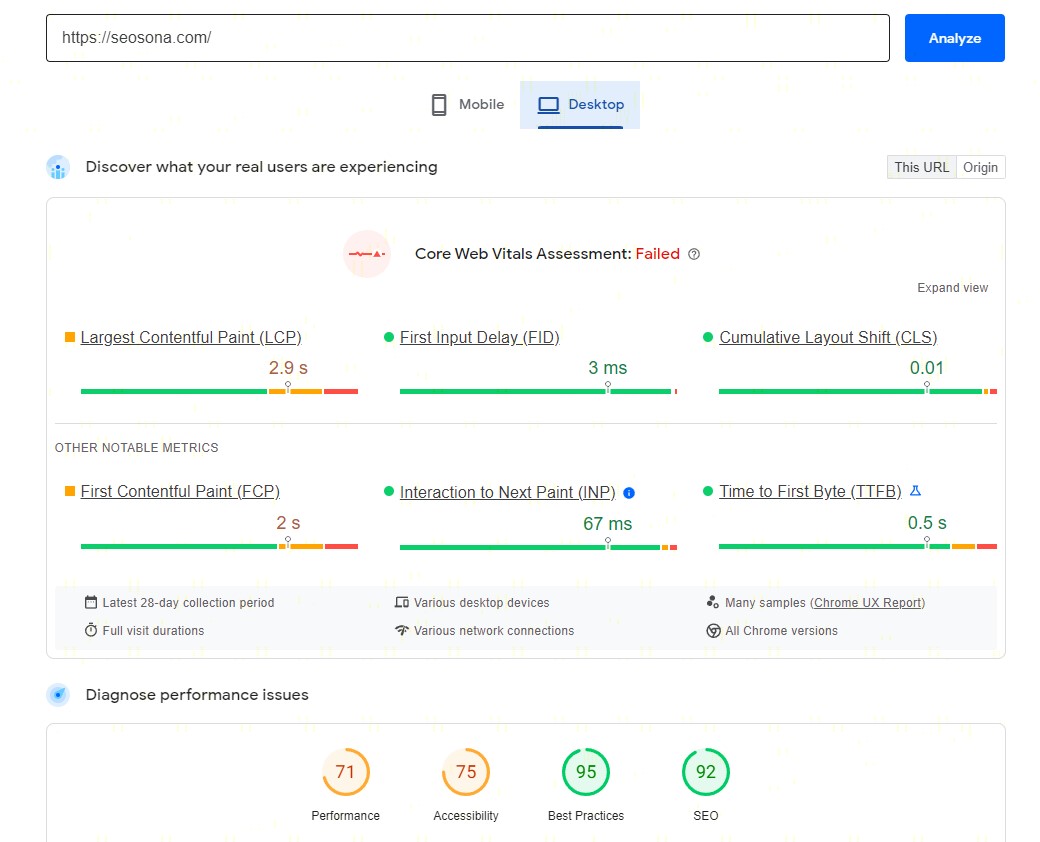Image resolution: width=1040 pixels, height=842 pixels.
Task: Click the Analyze button
Action: pyautogui.click(x=954, y=38)
